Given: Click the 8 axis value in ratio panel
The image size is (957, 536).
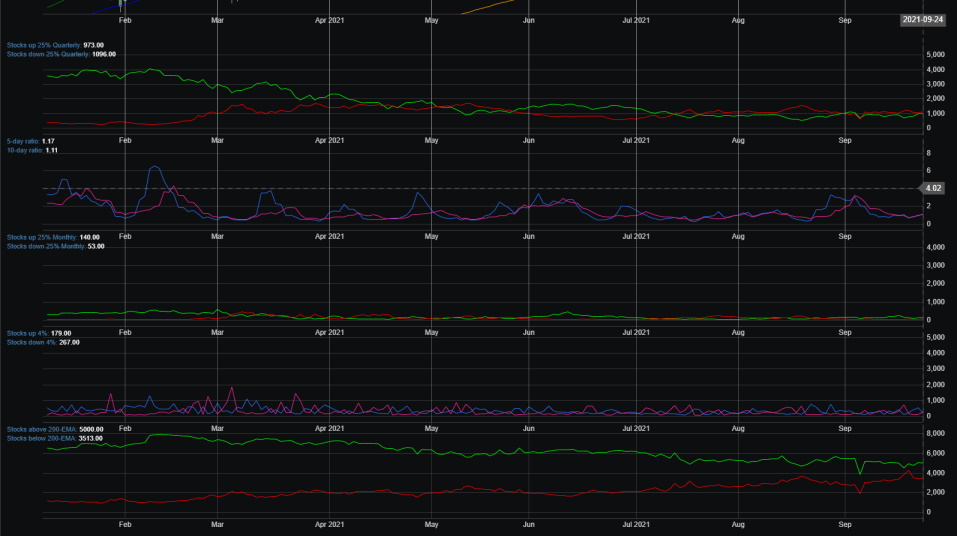Looking at the screenshot, I should (928, 153).
